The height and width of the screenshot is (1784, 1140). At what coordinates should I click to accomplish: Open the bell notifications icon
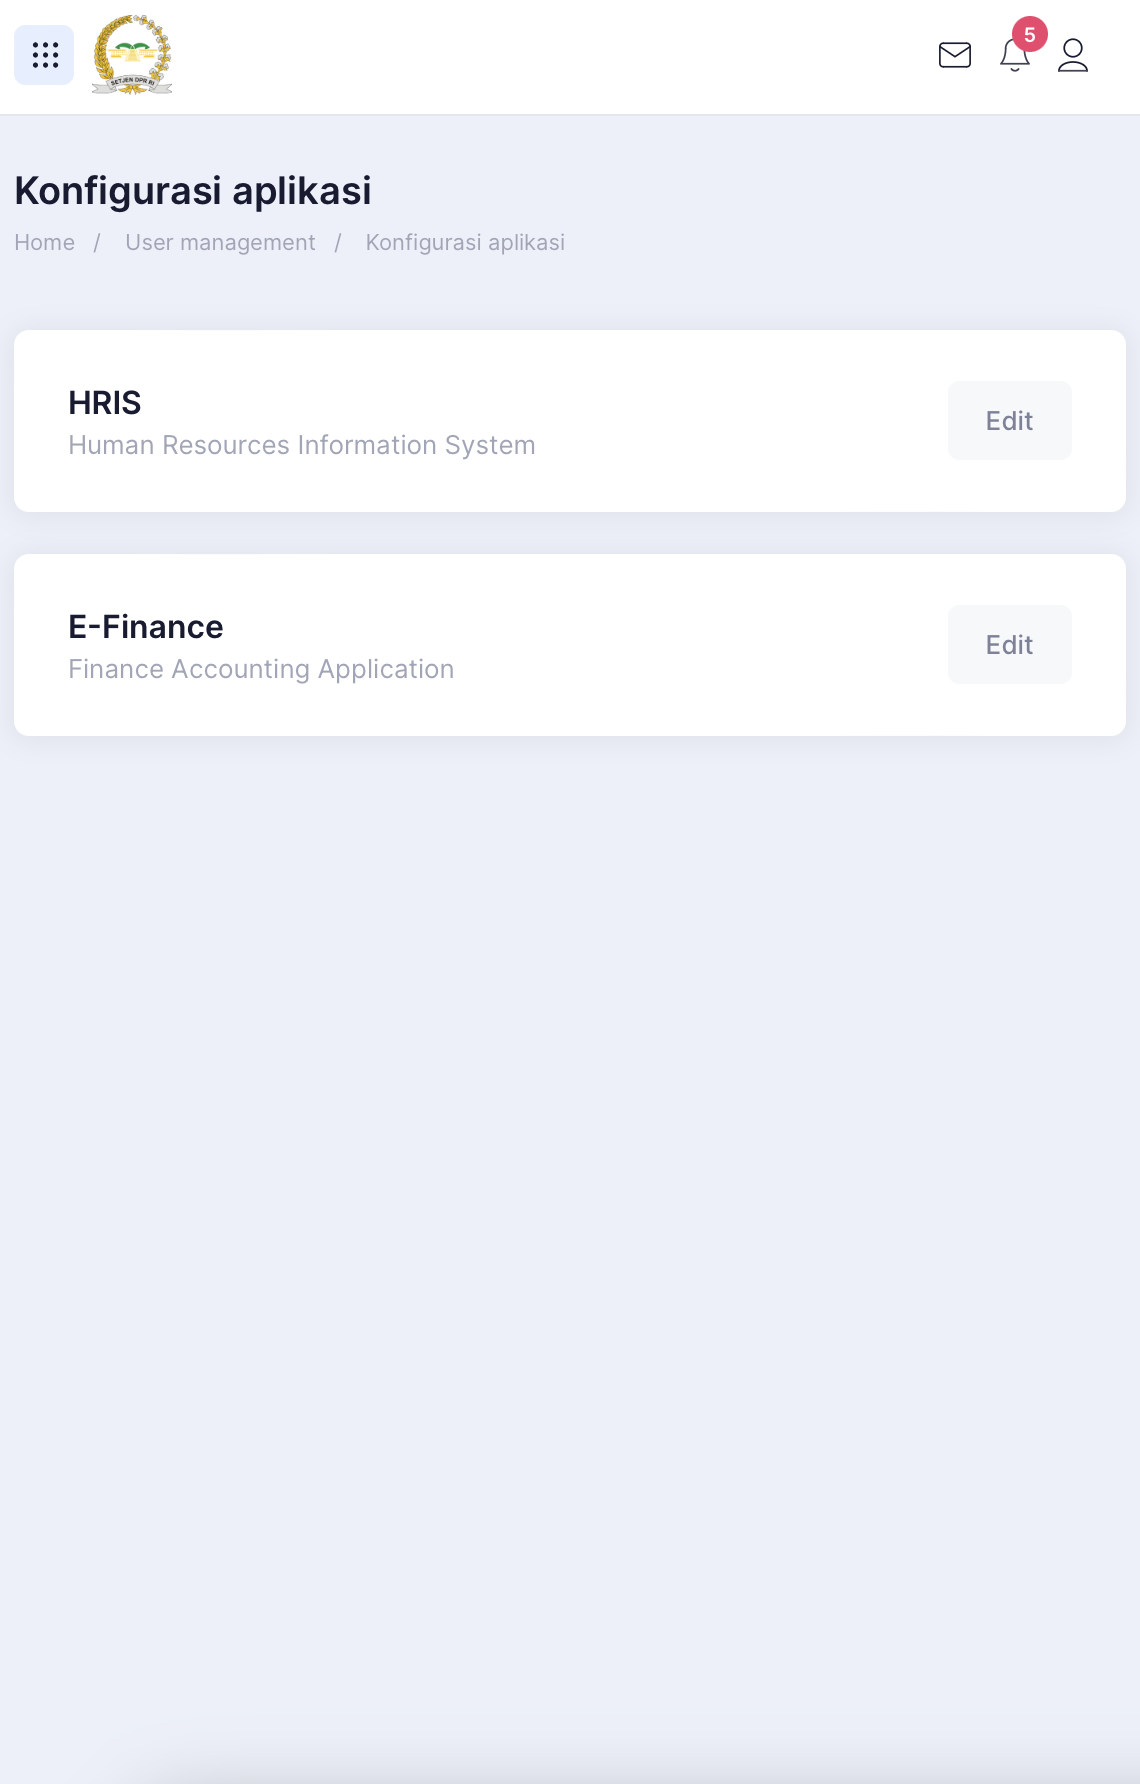tap(1015, 55)
